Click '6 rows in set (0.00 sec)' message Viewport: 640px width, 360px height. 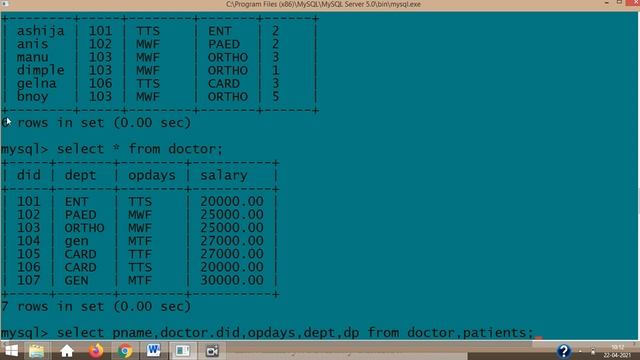(x=96, y=122)
